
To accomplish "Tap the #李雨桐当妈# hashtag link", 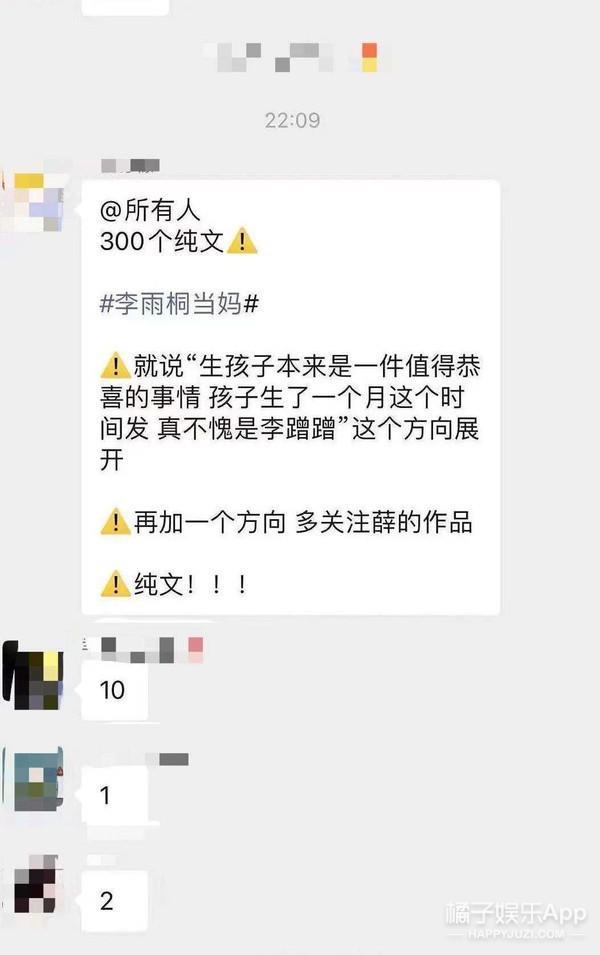I will point(179,303).
